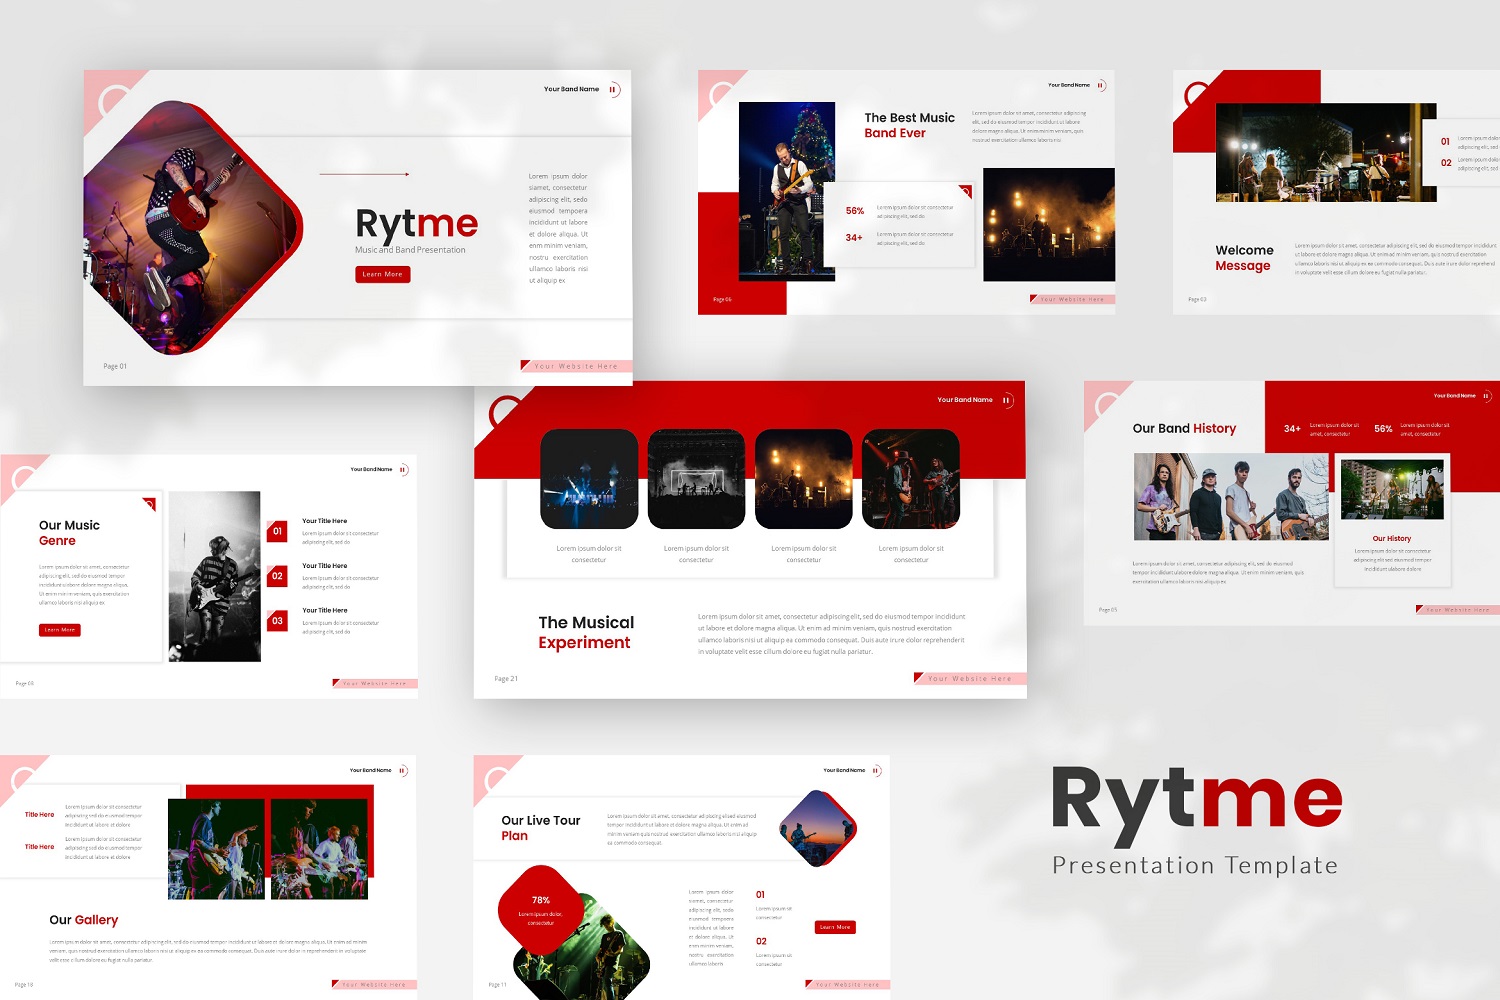Click the pause icon on the Our Music Genre slide
Image resolution: width=1500 pixels, height=1000 pixels.
tap(403, 469)
